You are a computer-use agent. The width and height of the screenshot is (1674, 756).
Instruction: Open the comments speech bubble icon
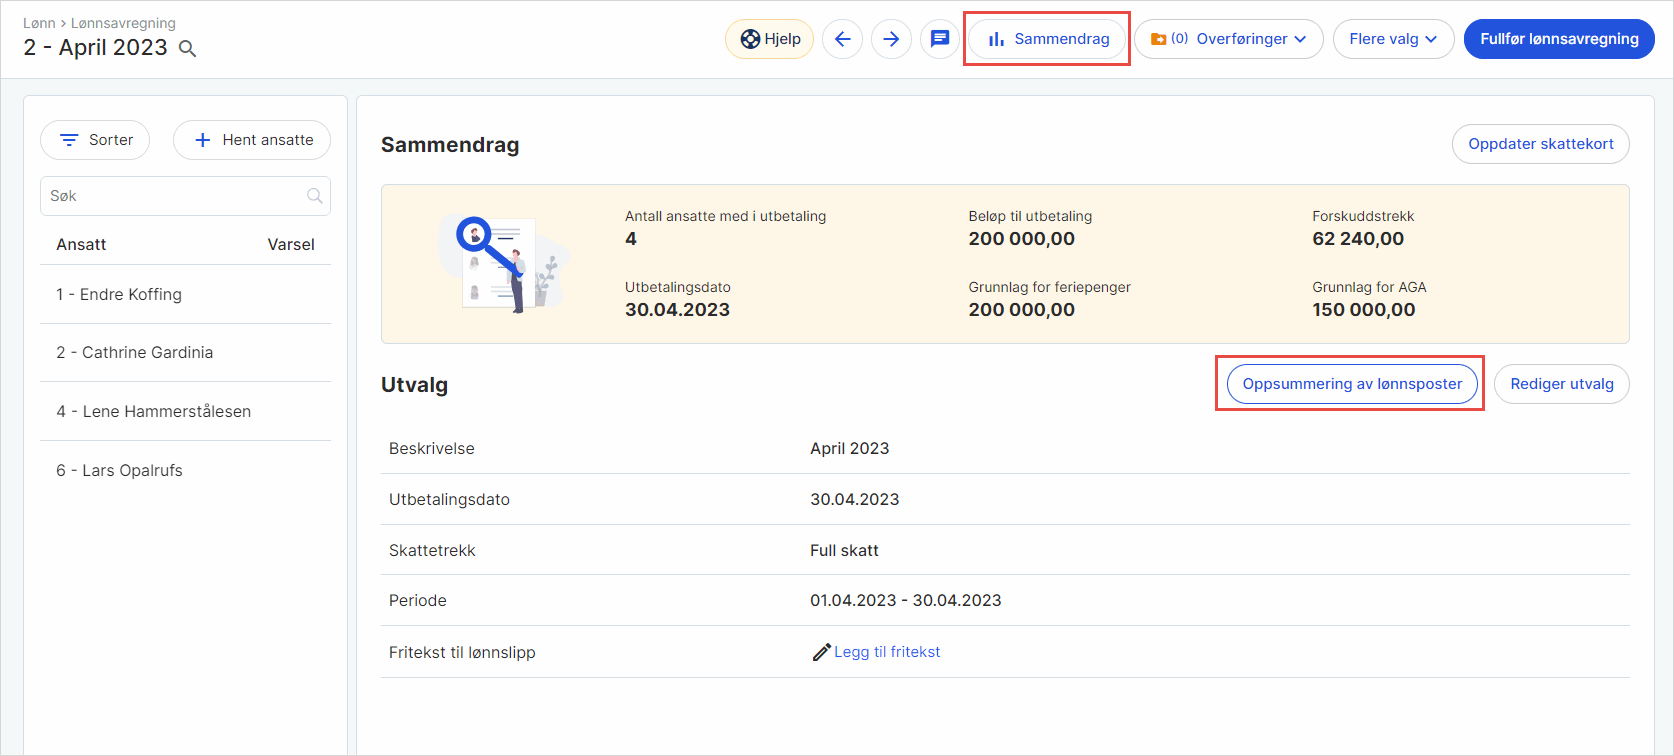940,39
